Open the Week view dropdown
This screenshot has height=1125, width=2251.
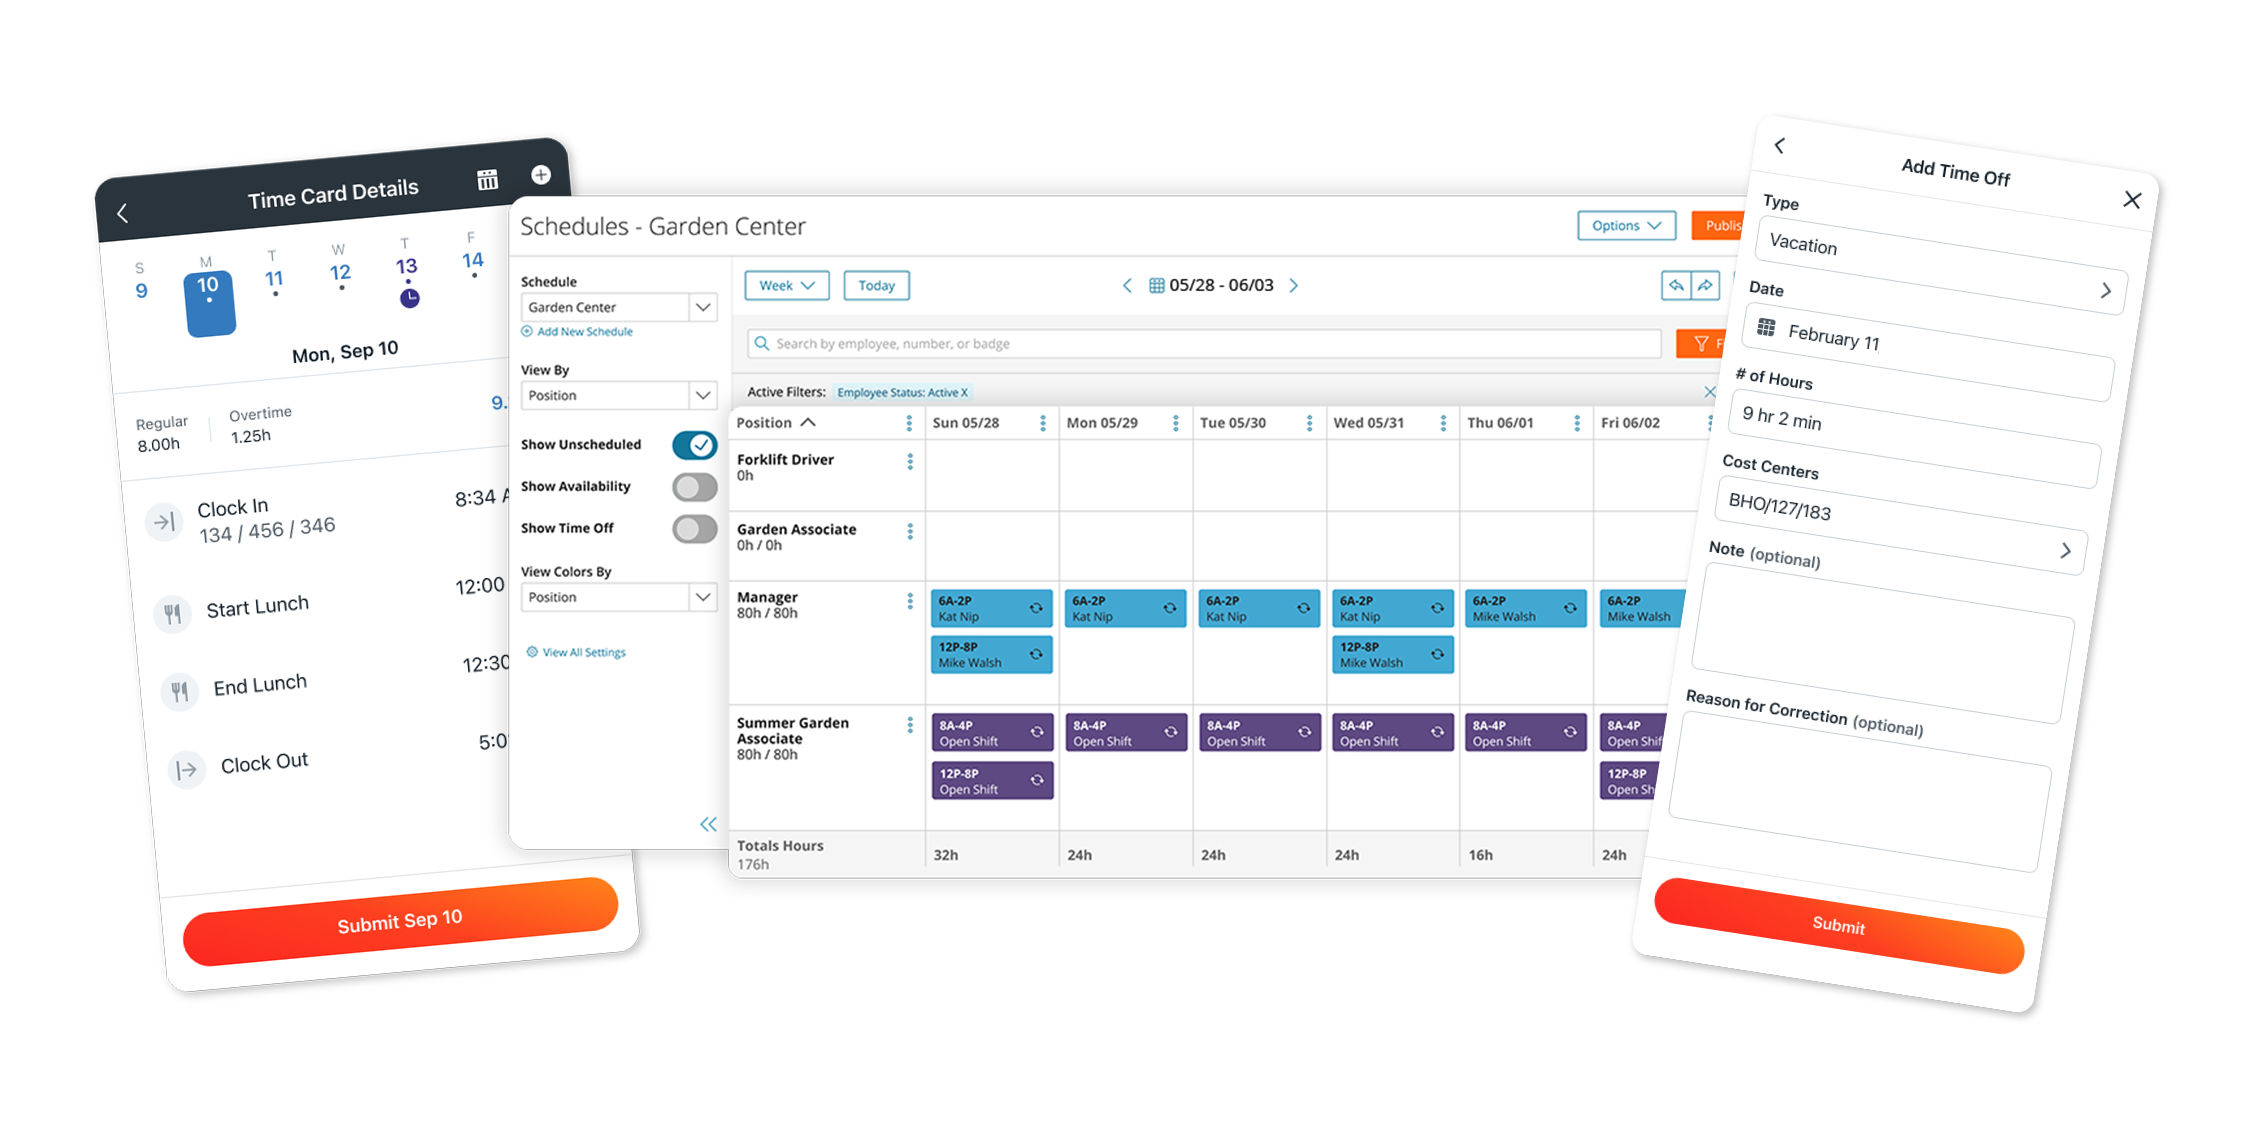(786, 285)
